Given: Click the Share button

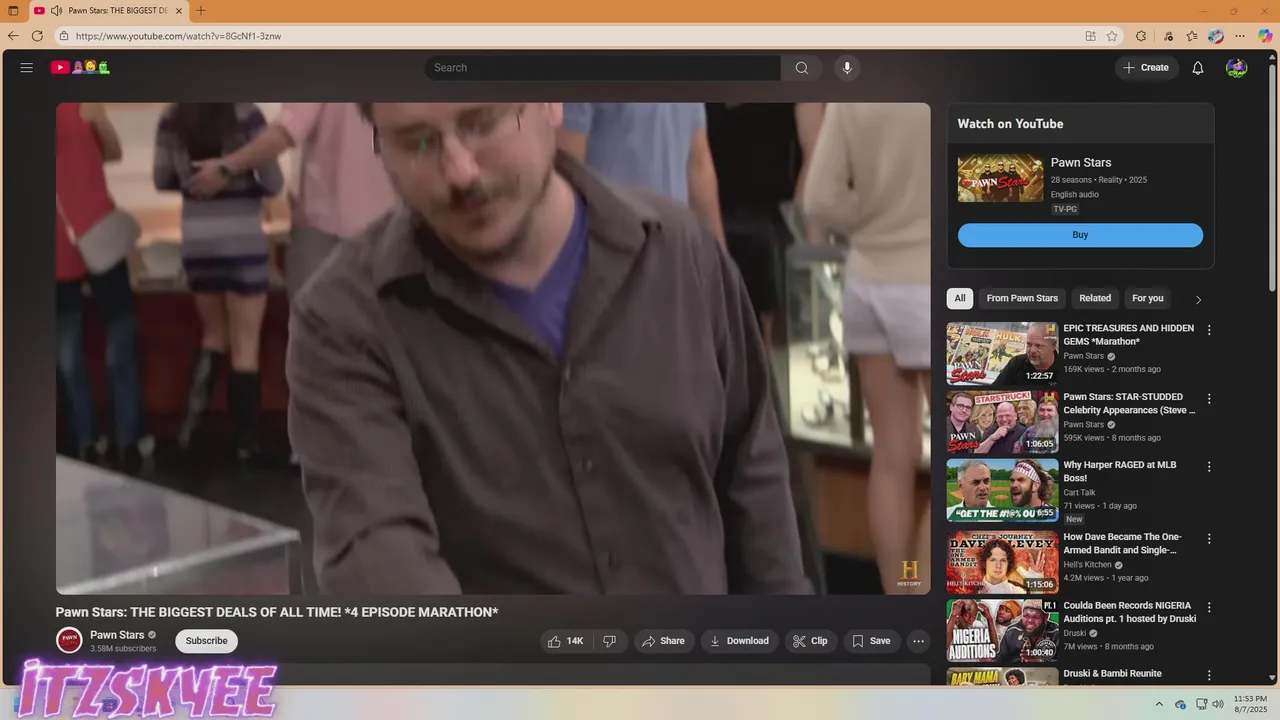Looking at the screenshot, I should click(x=664, y=641).
